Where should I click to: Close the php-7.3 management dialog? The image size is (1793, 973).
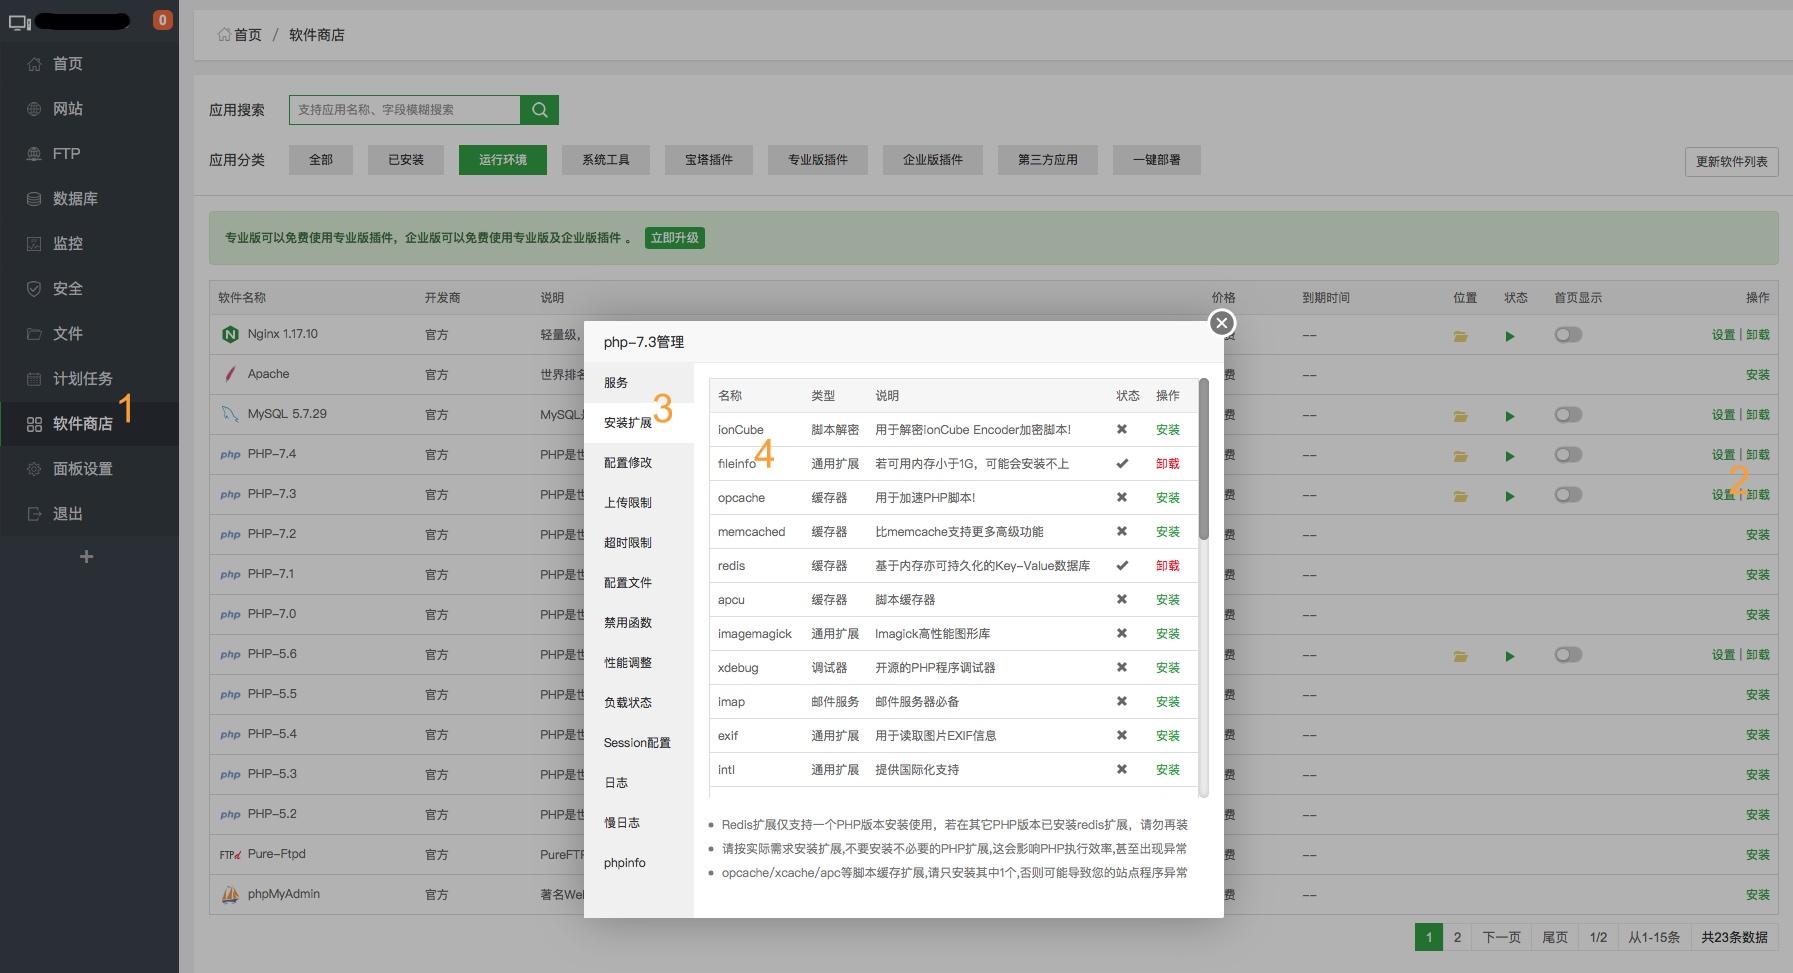[x=1221, y=323]
